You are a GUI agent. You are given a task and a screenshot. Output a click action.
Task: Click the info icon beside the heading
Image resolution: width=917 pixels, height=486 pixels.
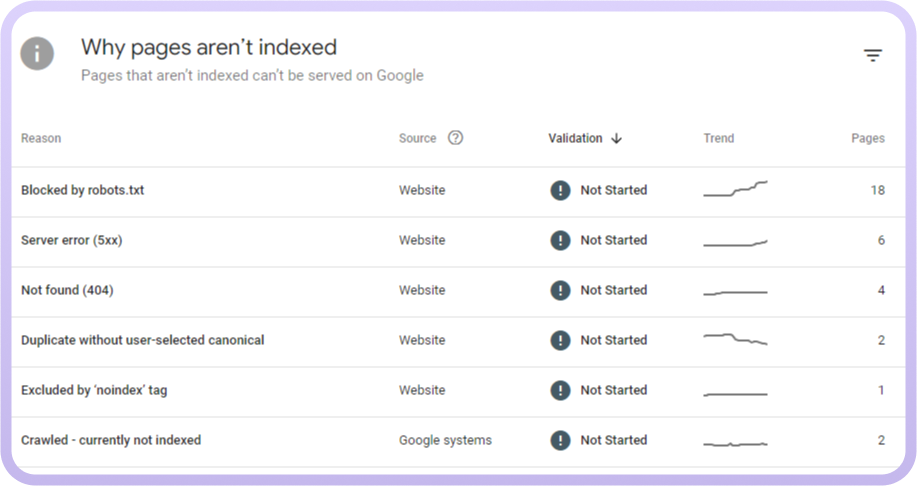point(37,53)
